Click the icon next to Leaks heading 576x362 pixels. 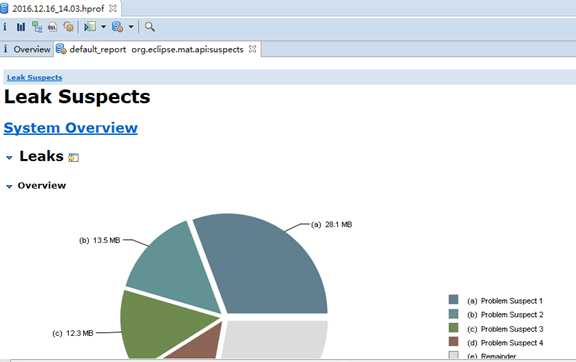click(x=73, y=157)
